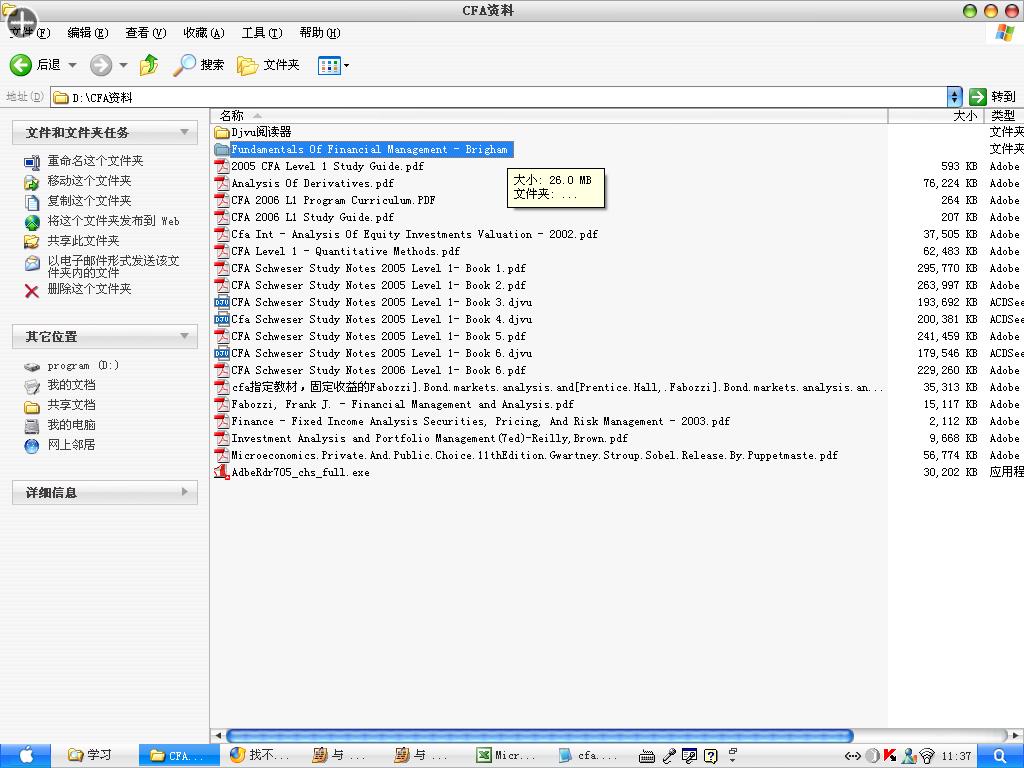Sort by the 名称 column header
Image resolution: width=1024 pixels, height=768 pixels.
click(x=549, y=116)
